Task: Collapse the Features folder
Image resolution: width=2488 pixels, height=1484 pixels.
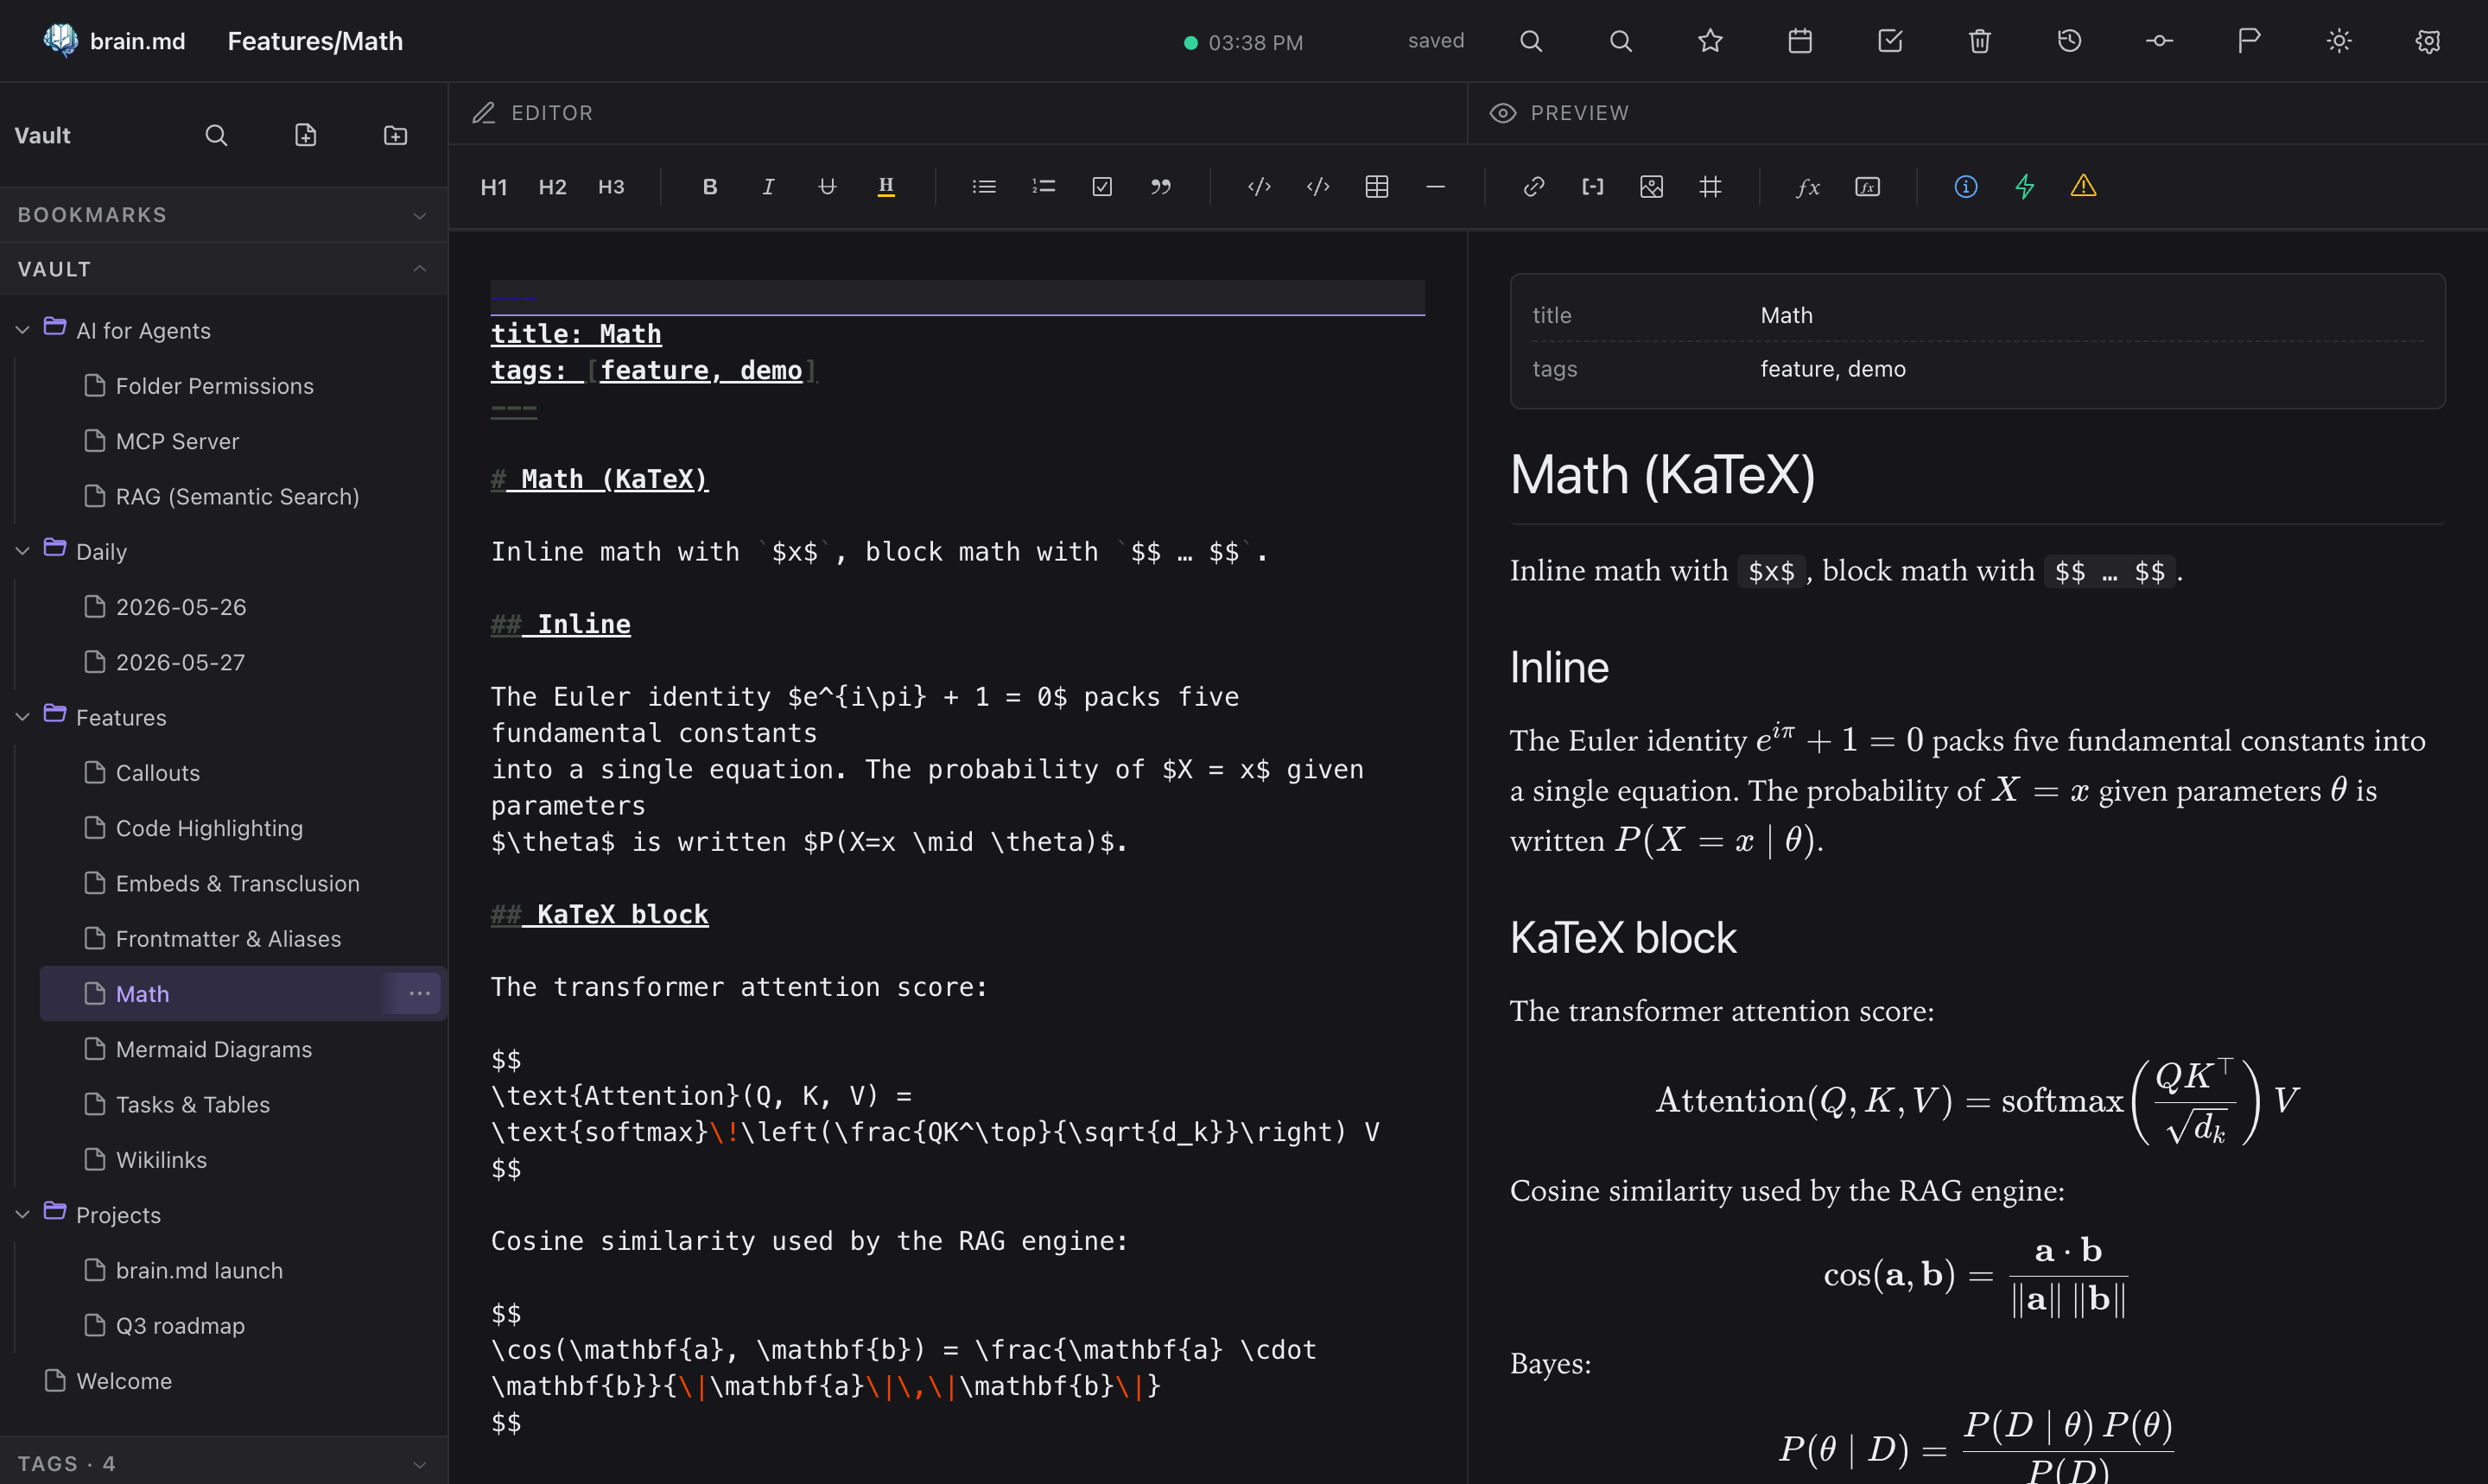Action: click(22, 717)
